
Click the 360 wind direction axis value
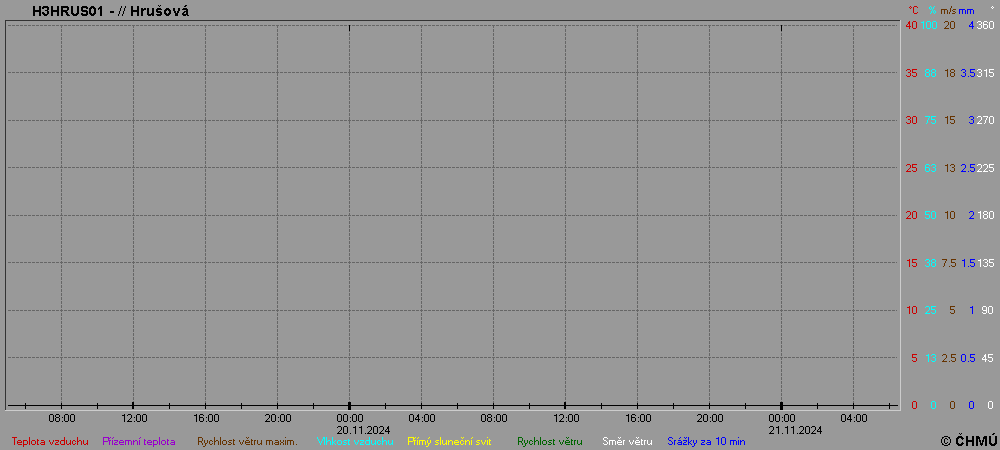coord(985,25)
